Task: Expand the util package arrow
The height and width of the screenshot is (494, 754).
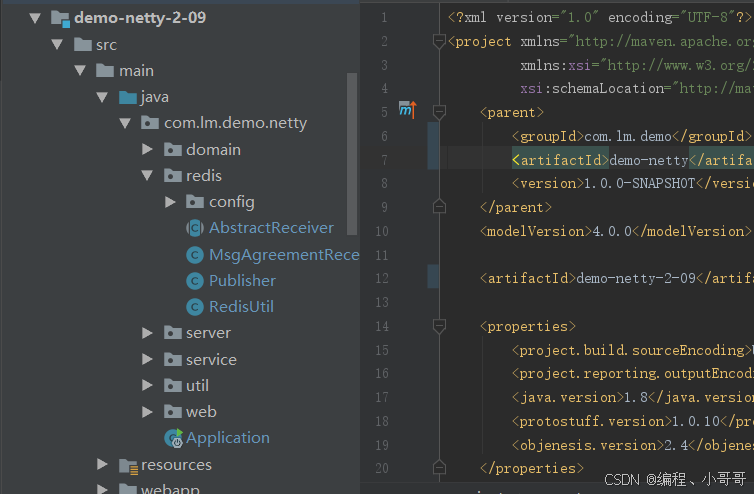Action: pyautogui.click(x=147, y=385)
